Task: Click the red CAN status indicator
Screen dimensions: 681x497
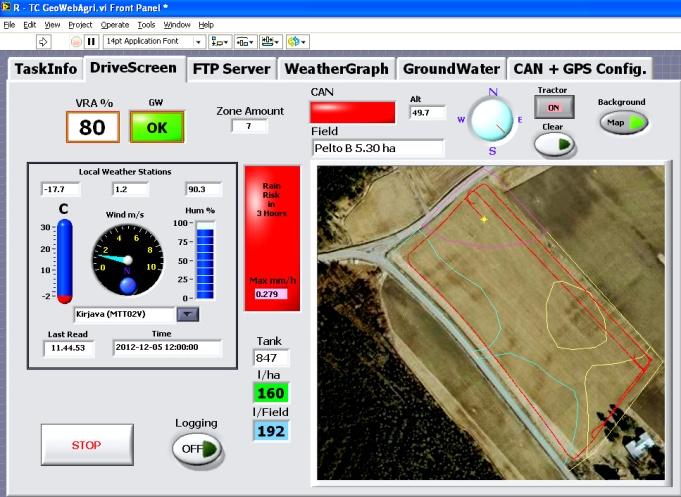Action: (352, 112)
